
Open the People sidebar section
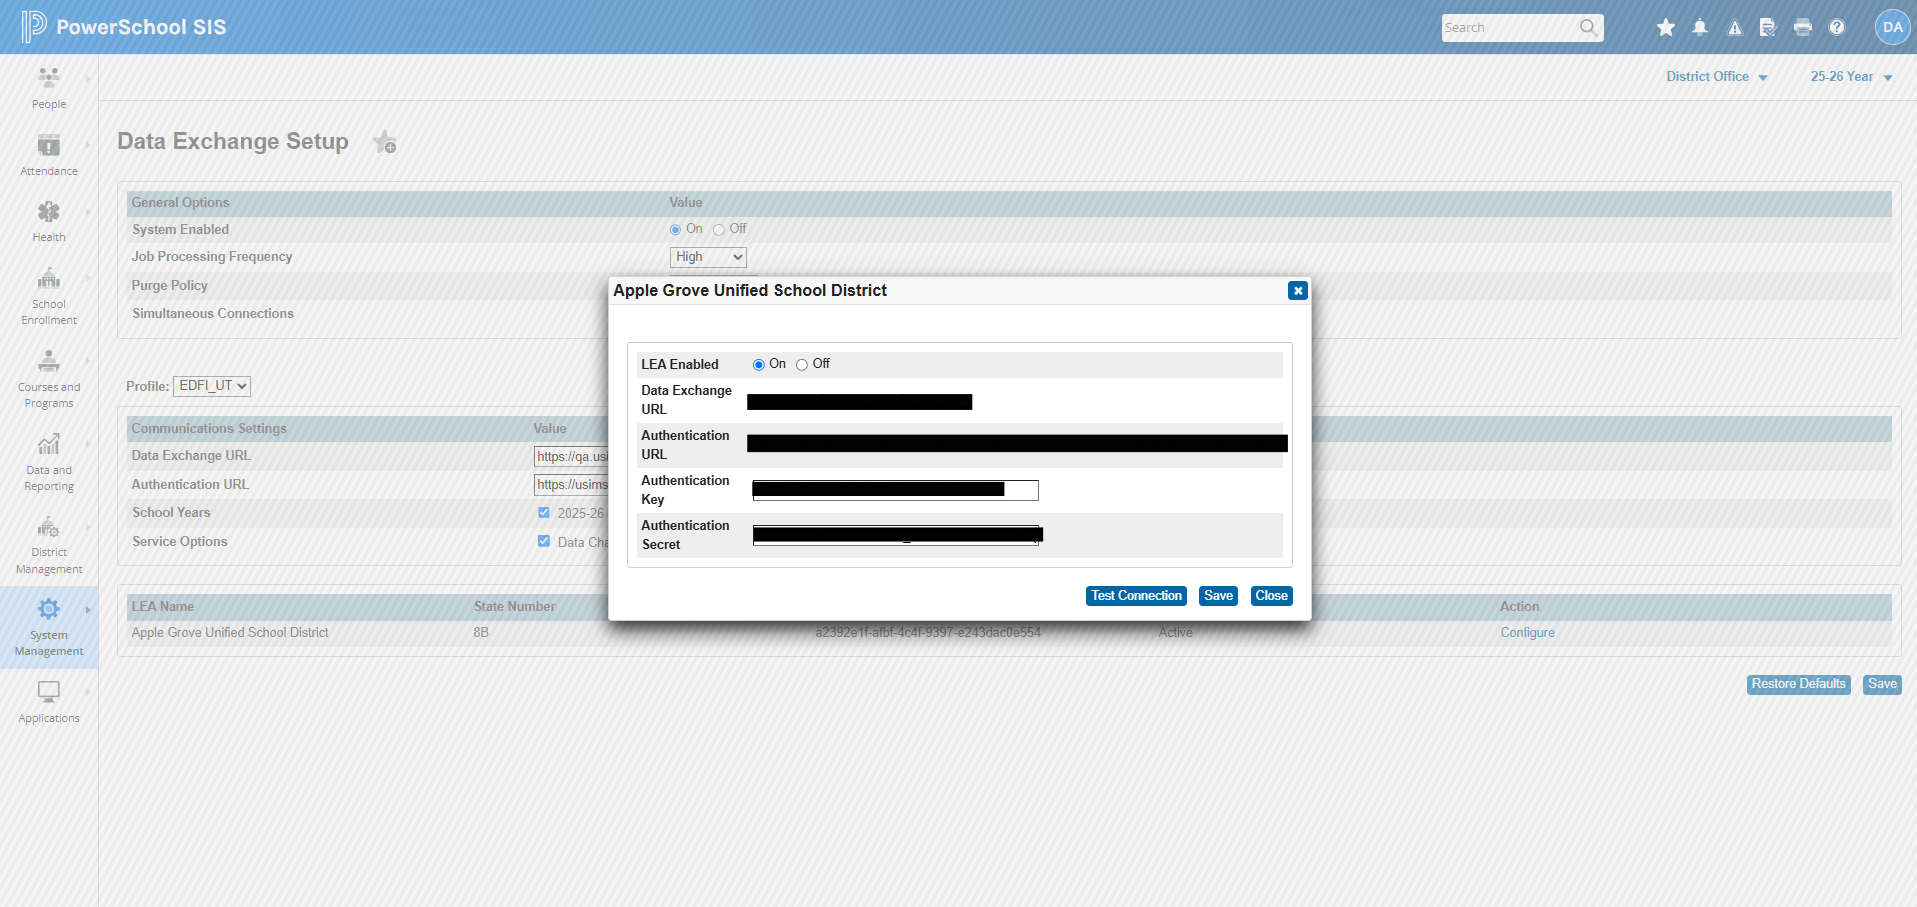click(x=49, y=88)
